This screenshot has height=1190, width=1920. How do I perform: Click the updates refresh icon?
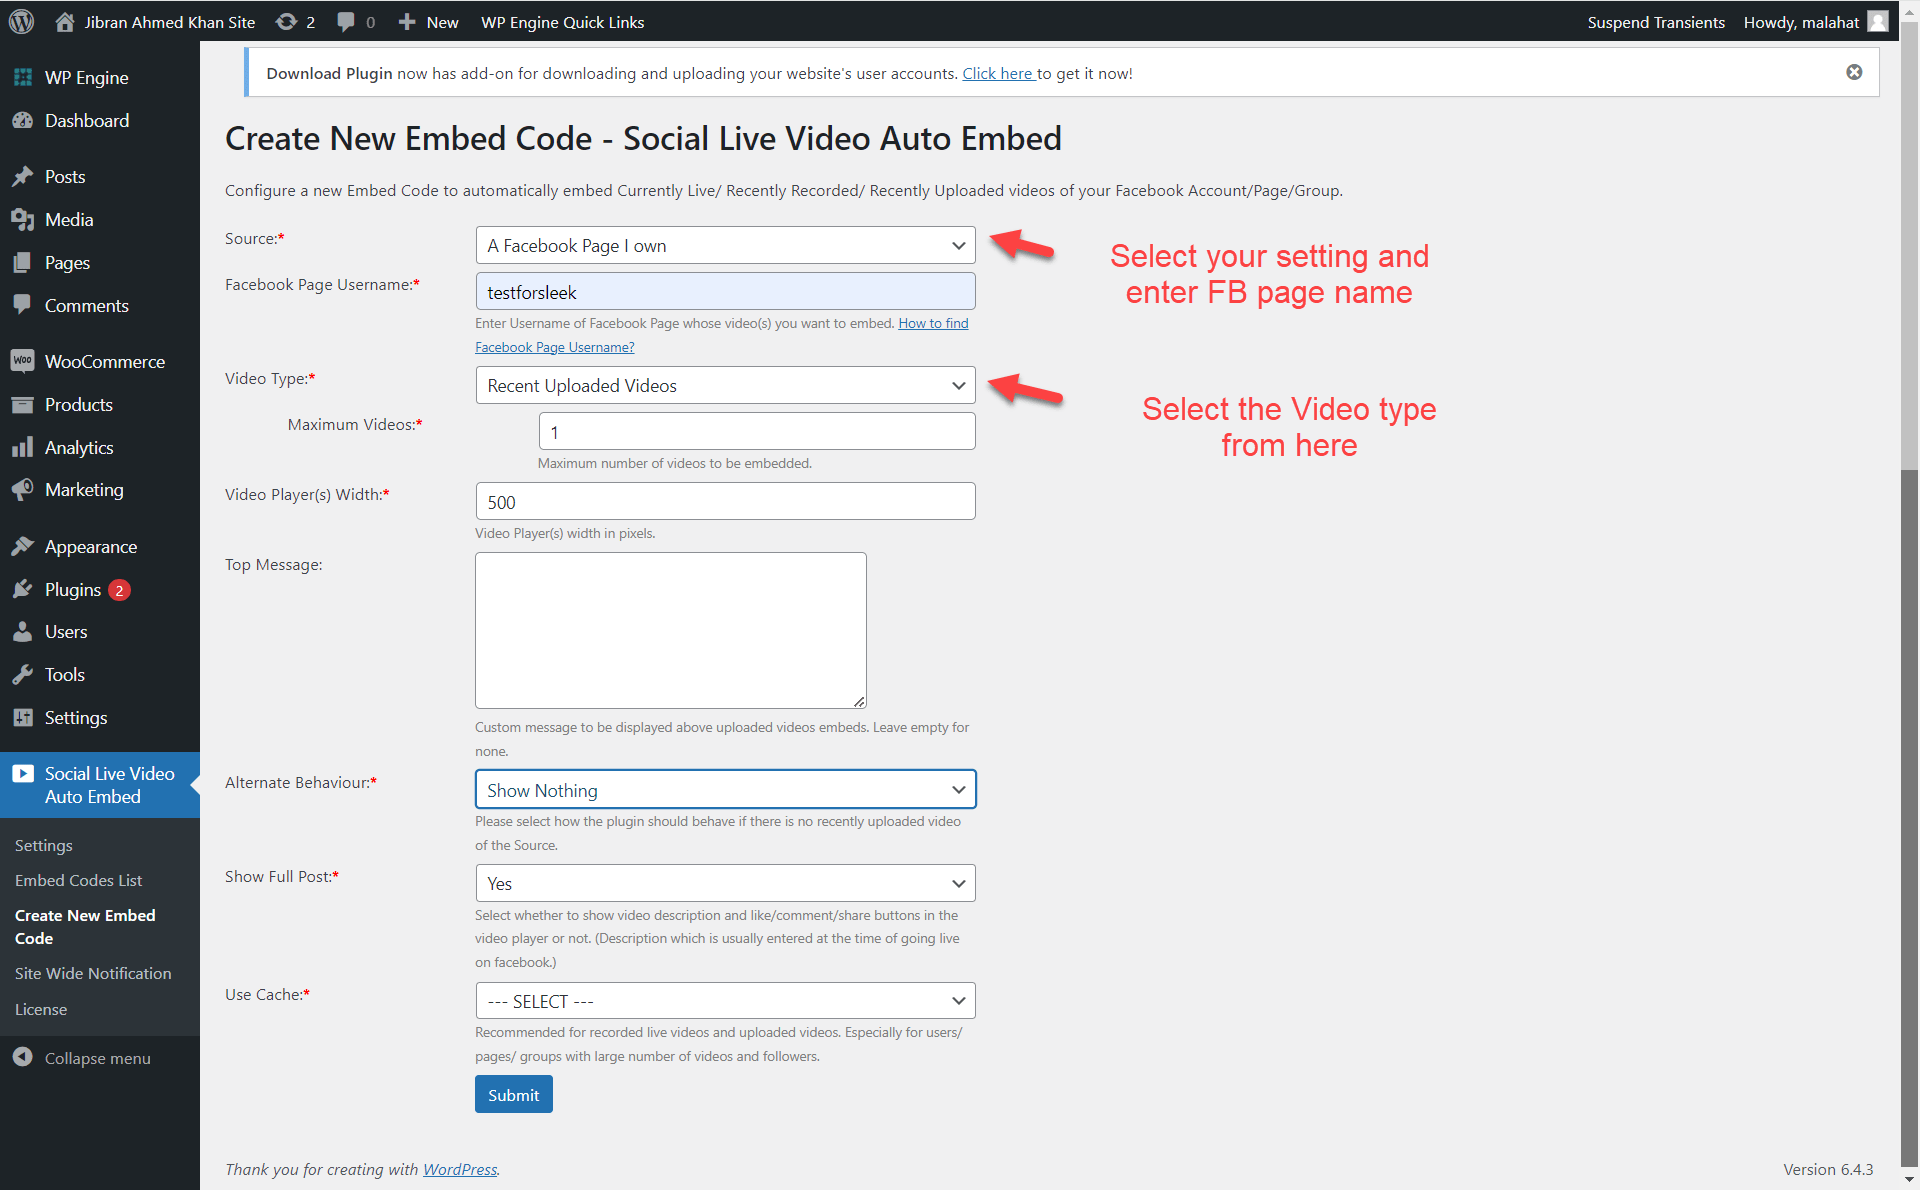(287, 21)
